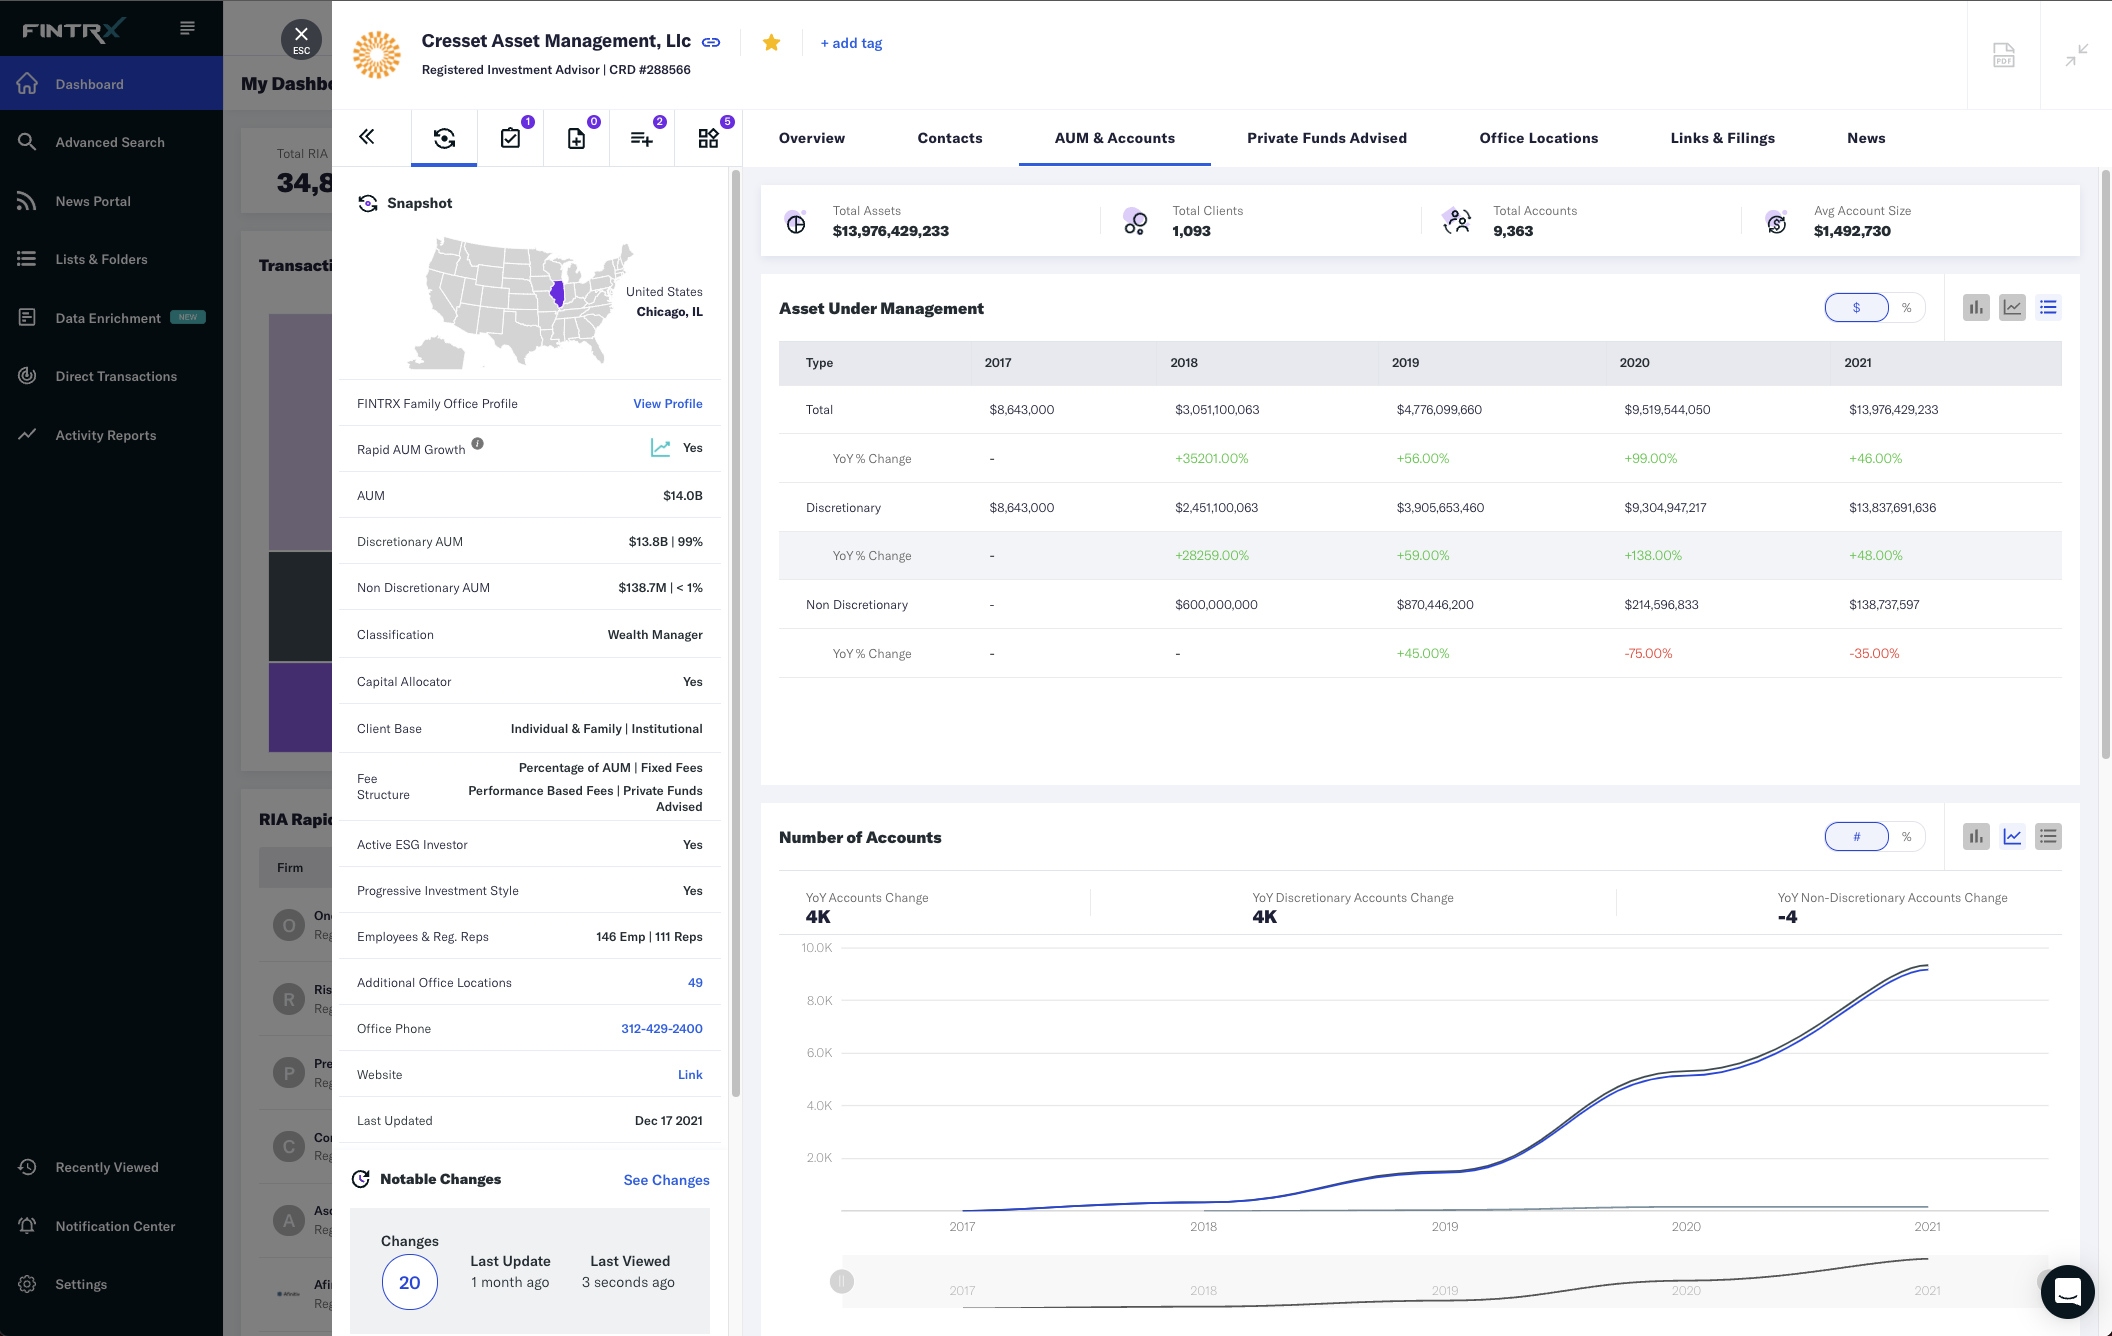Show AUM as line chart
2112x1336 pixels.
click(2012, 308)
